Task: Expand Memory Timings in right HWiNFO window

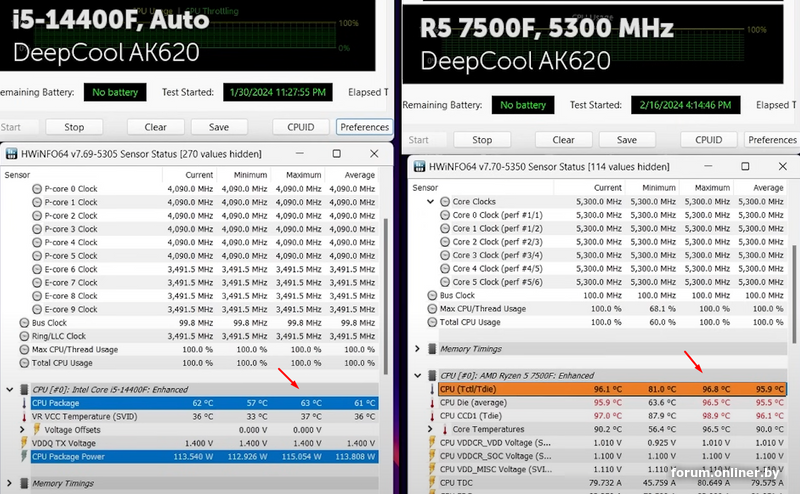Action: 417,349
